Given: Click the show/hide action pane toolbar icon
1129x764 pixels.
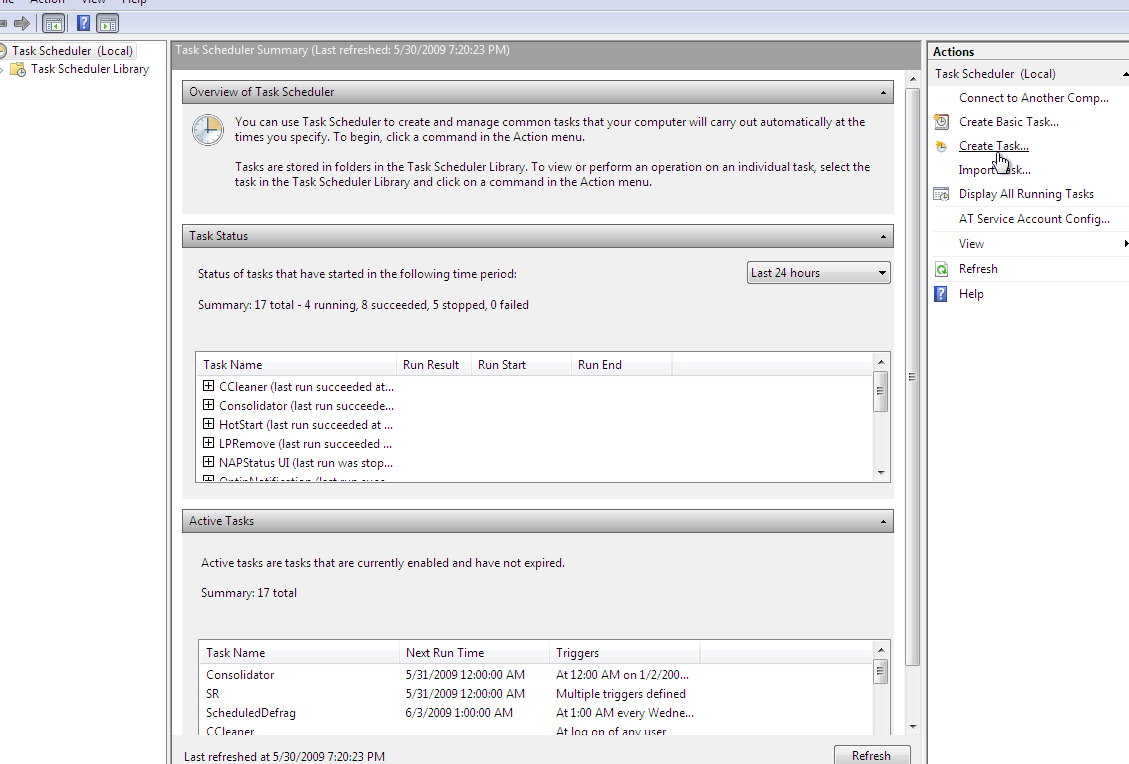Looking at the screenshot, I should click(x=107, y=24).
